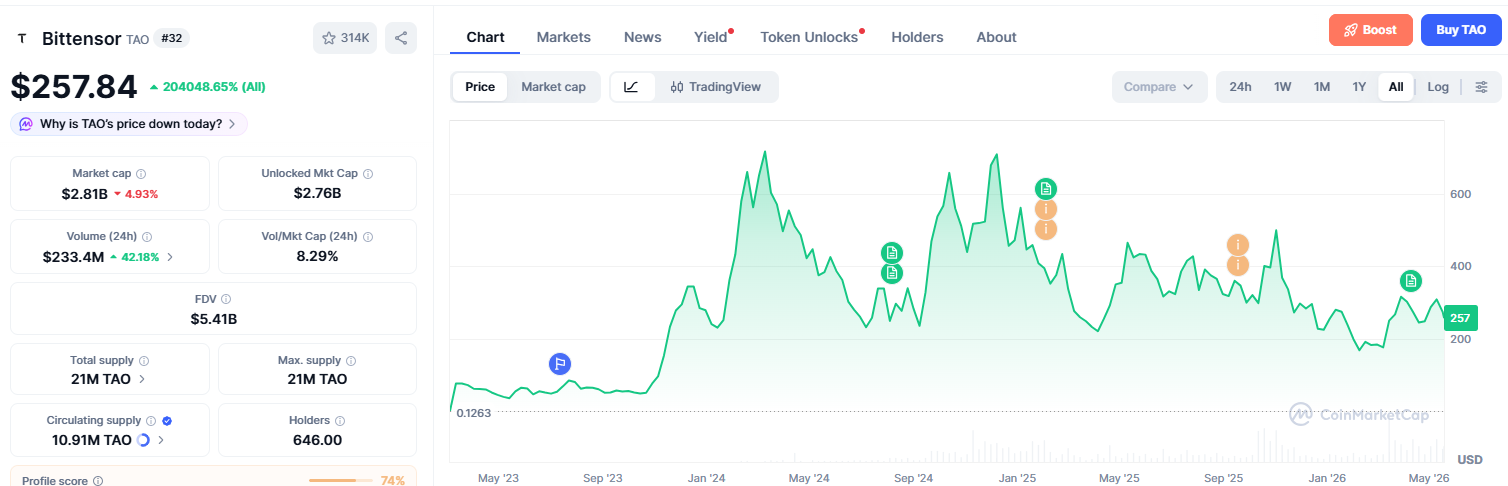
Task: Click the Profile score progress bar
Action: pos(341,481)
